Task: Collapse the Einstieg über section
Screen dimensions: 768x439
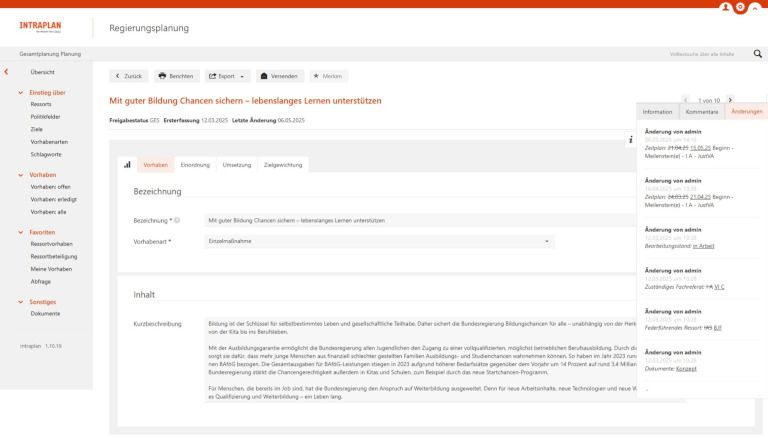Action: point(22,93)
